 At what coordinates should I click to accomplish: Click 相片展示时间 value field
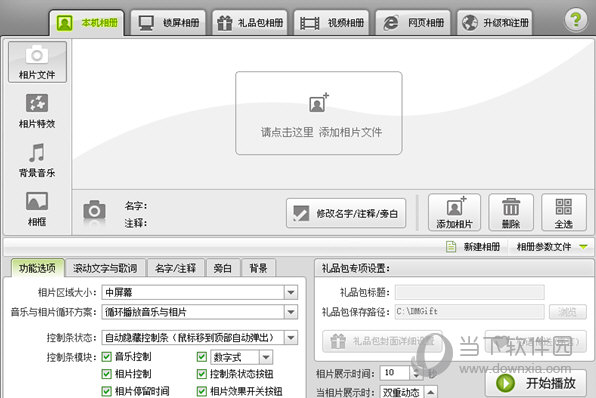coord(395,373)
